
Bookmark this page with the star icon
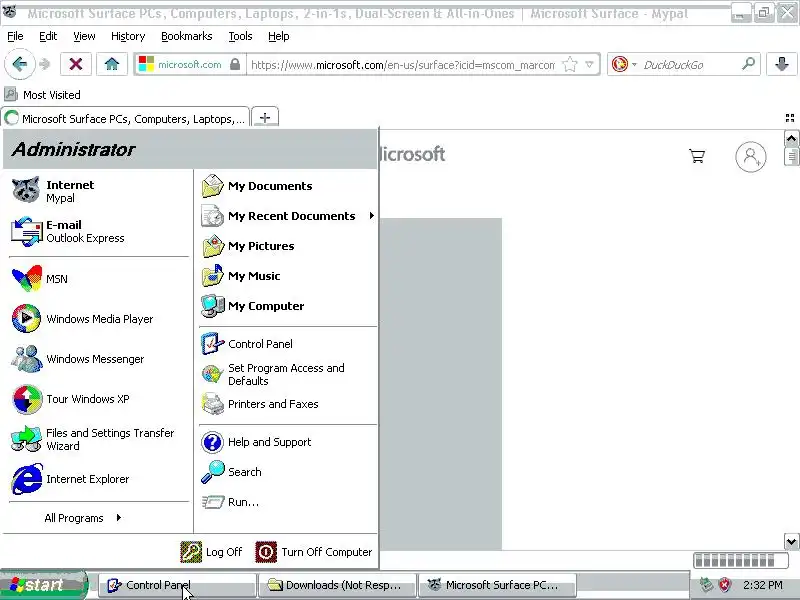569,65
